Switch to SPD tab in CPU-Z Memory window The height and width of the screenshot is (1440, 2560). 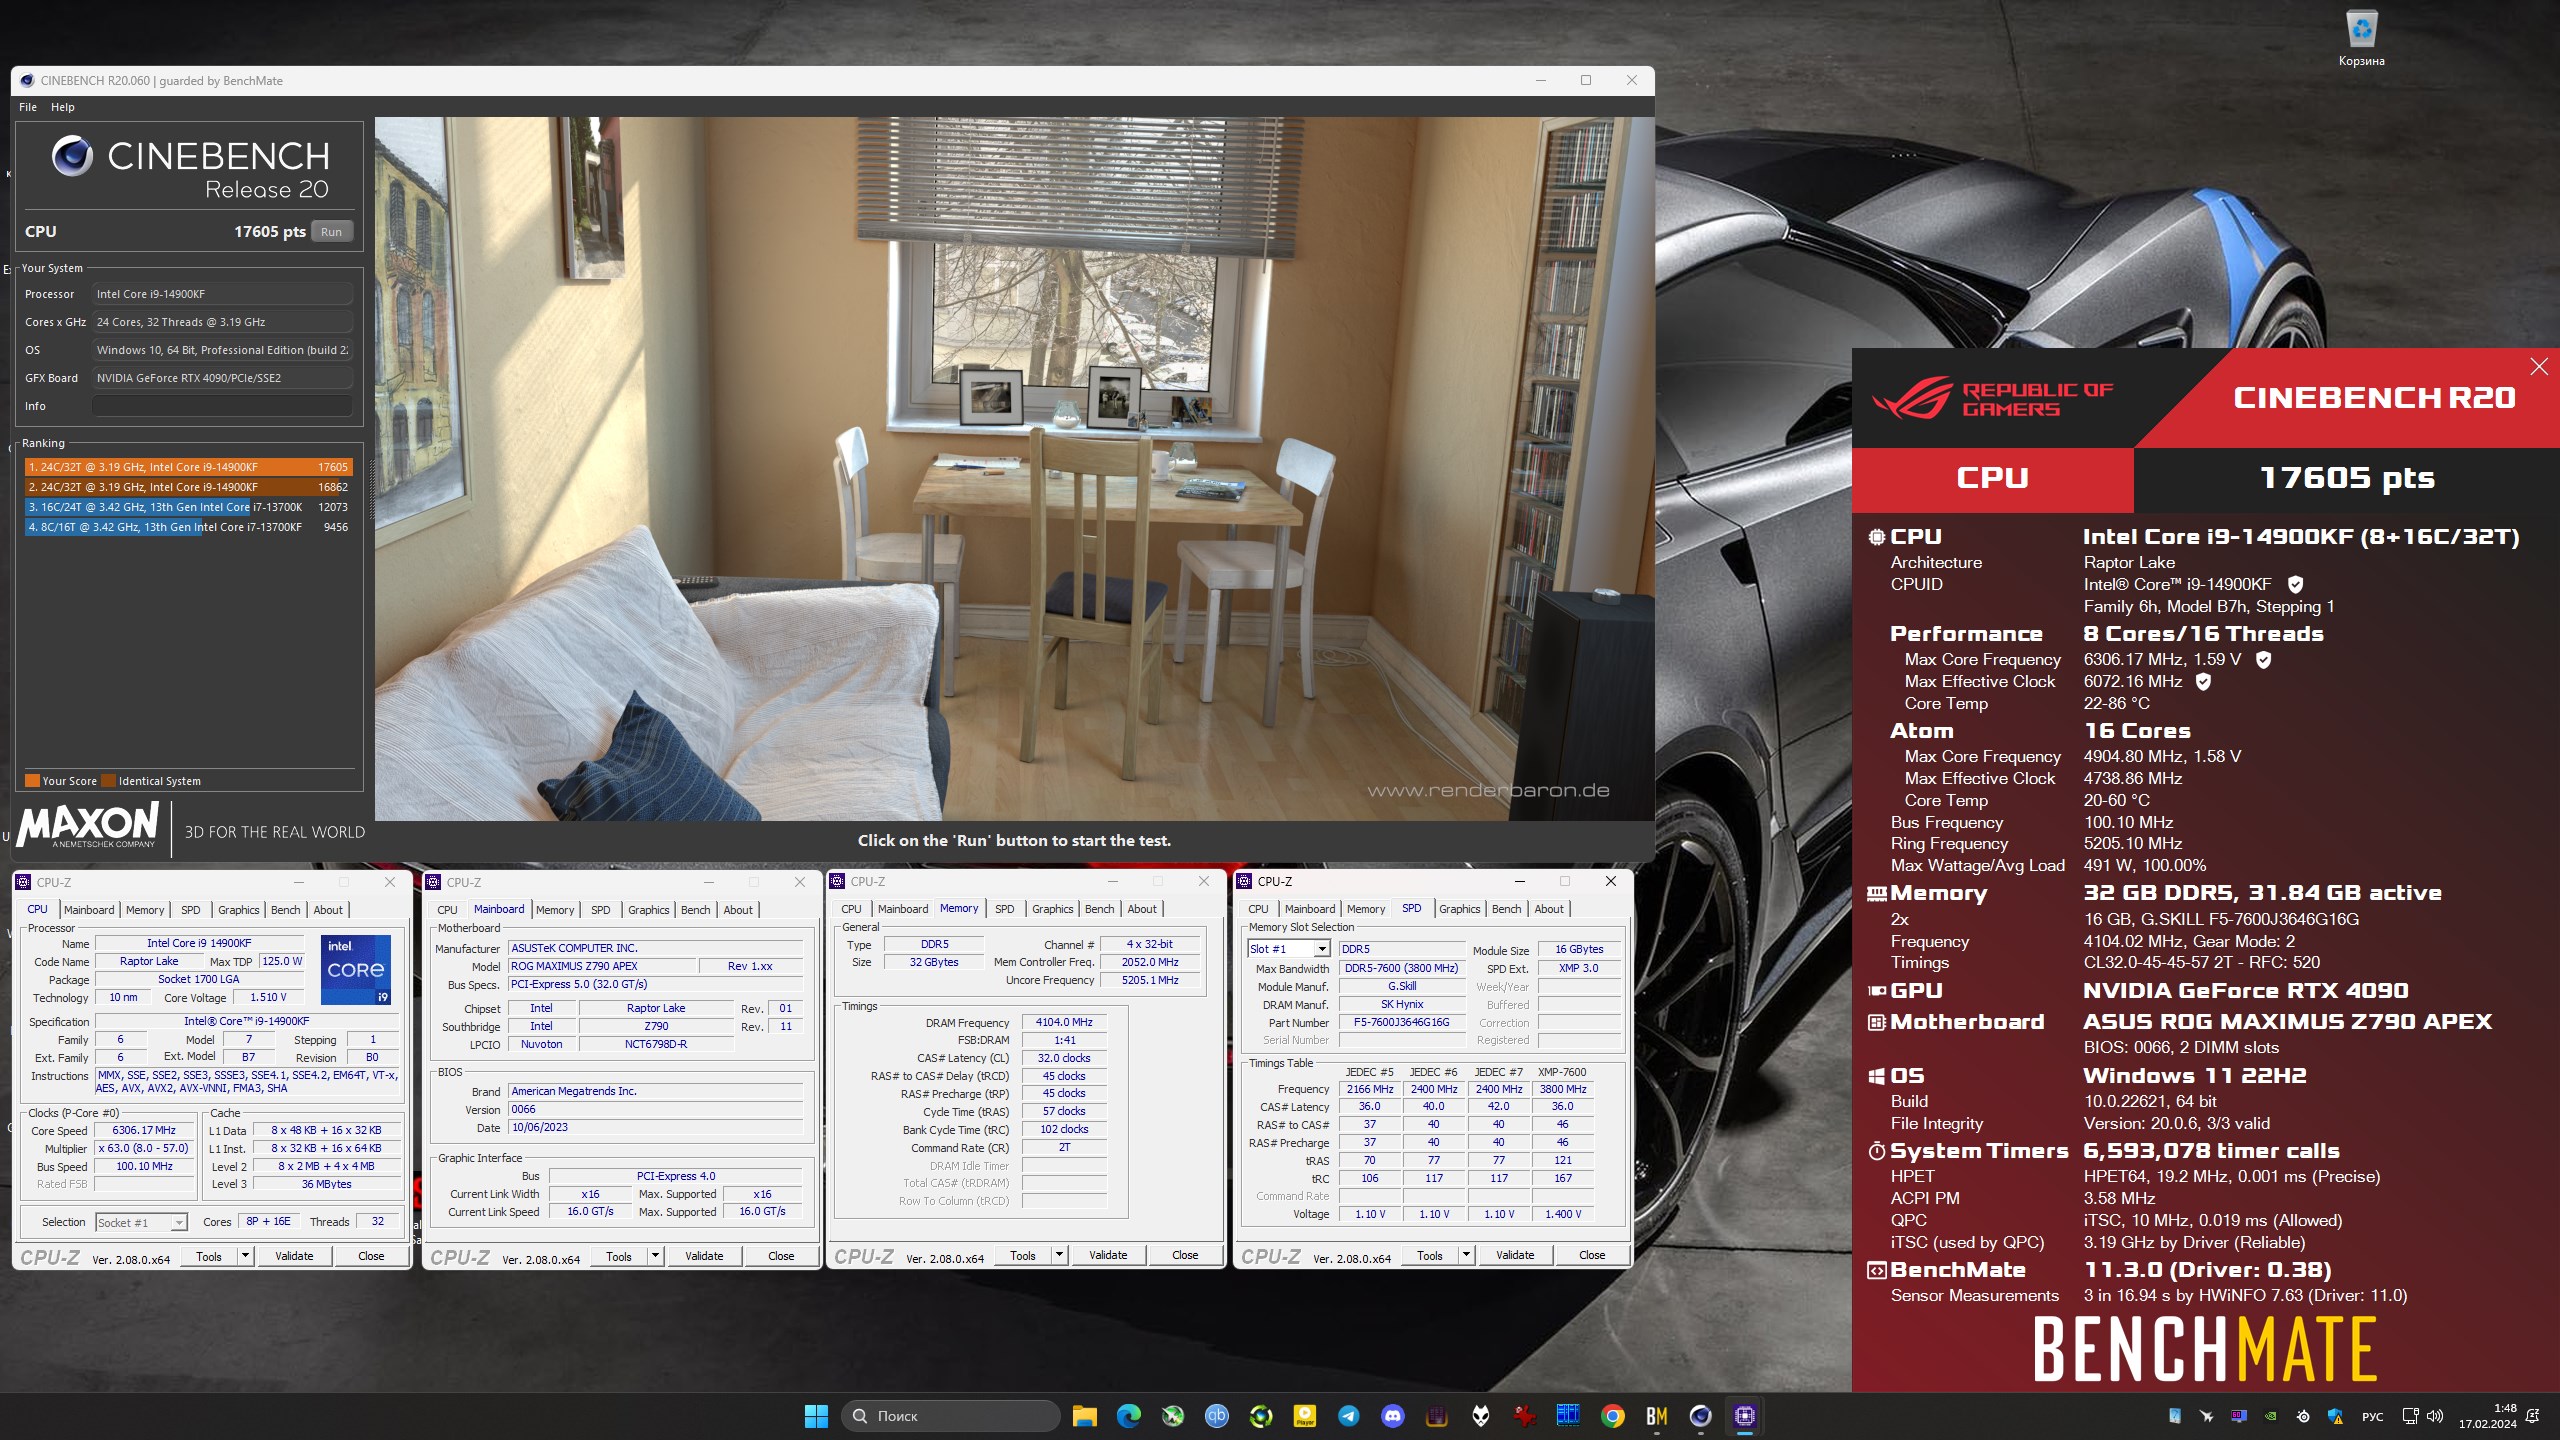(1004, 909)
